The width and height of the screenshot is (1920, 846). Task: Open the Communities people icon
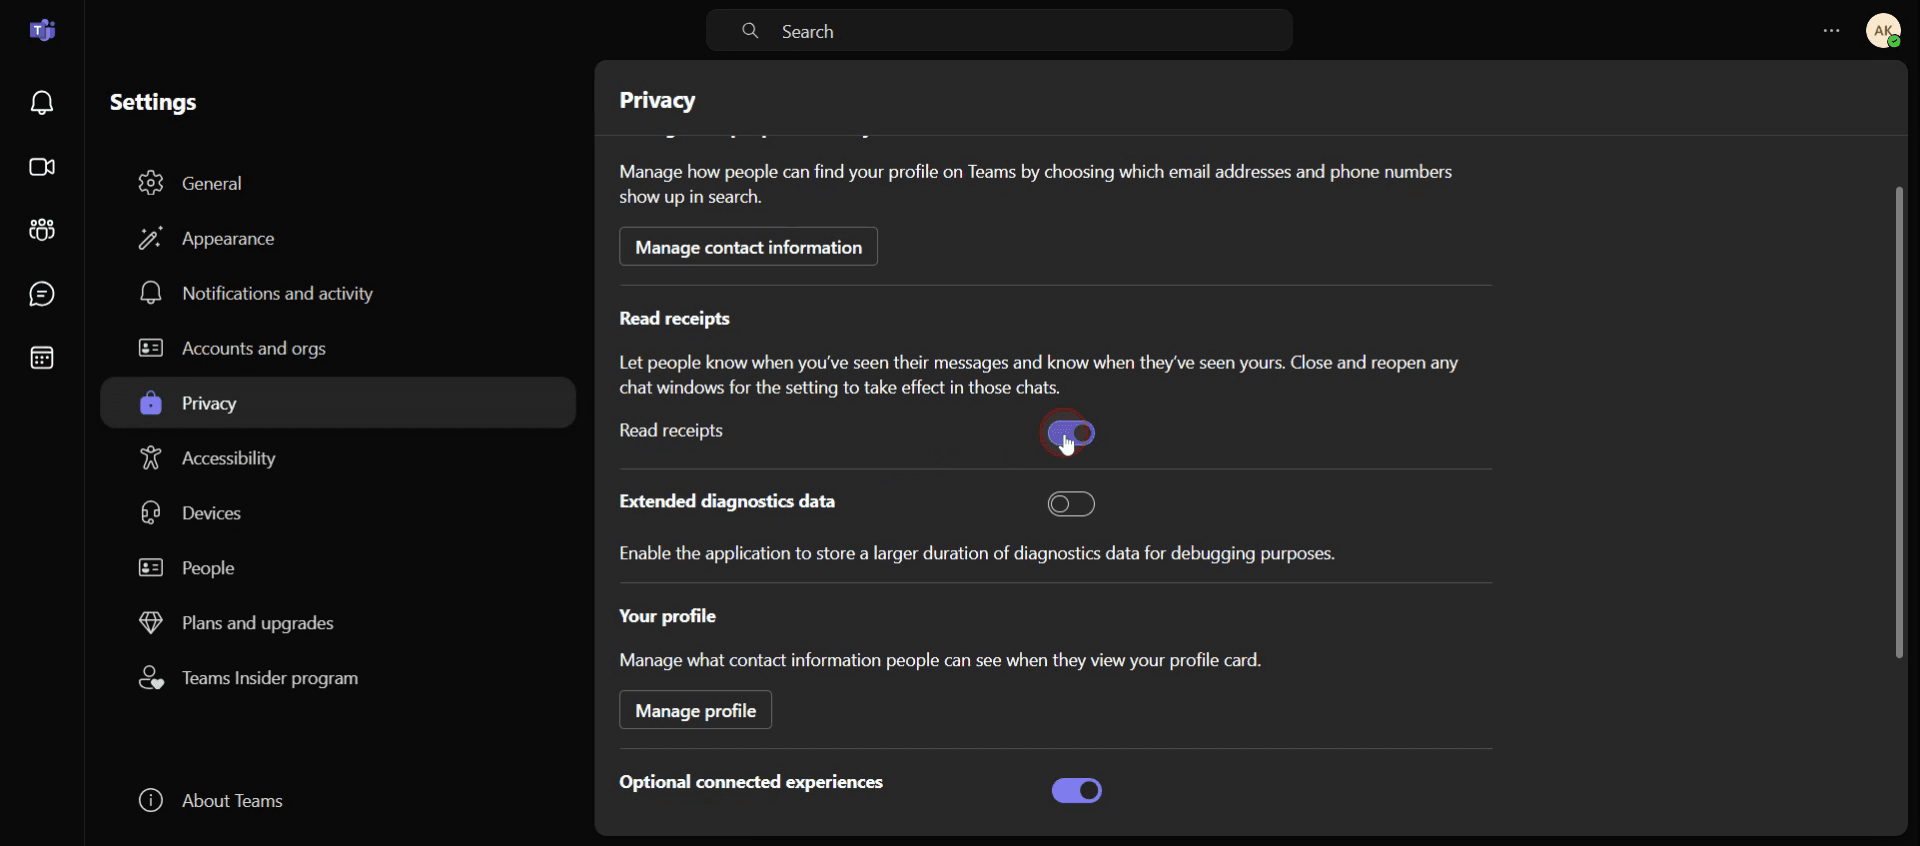[42, 230]
